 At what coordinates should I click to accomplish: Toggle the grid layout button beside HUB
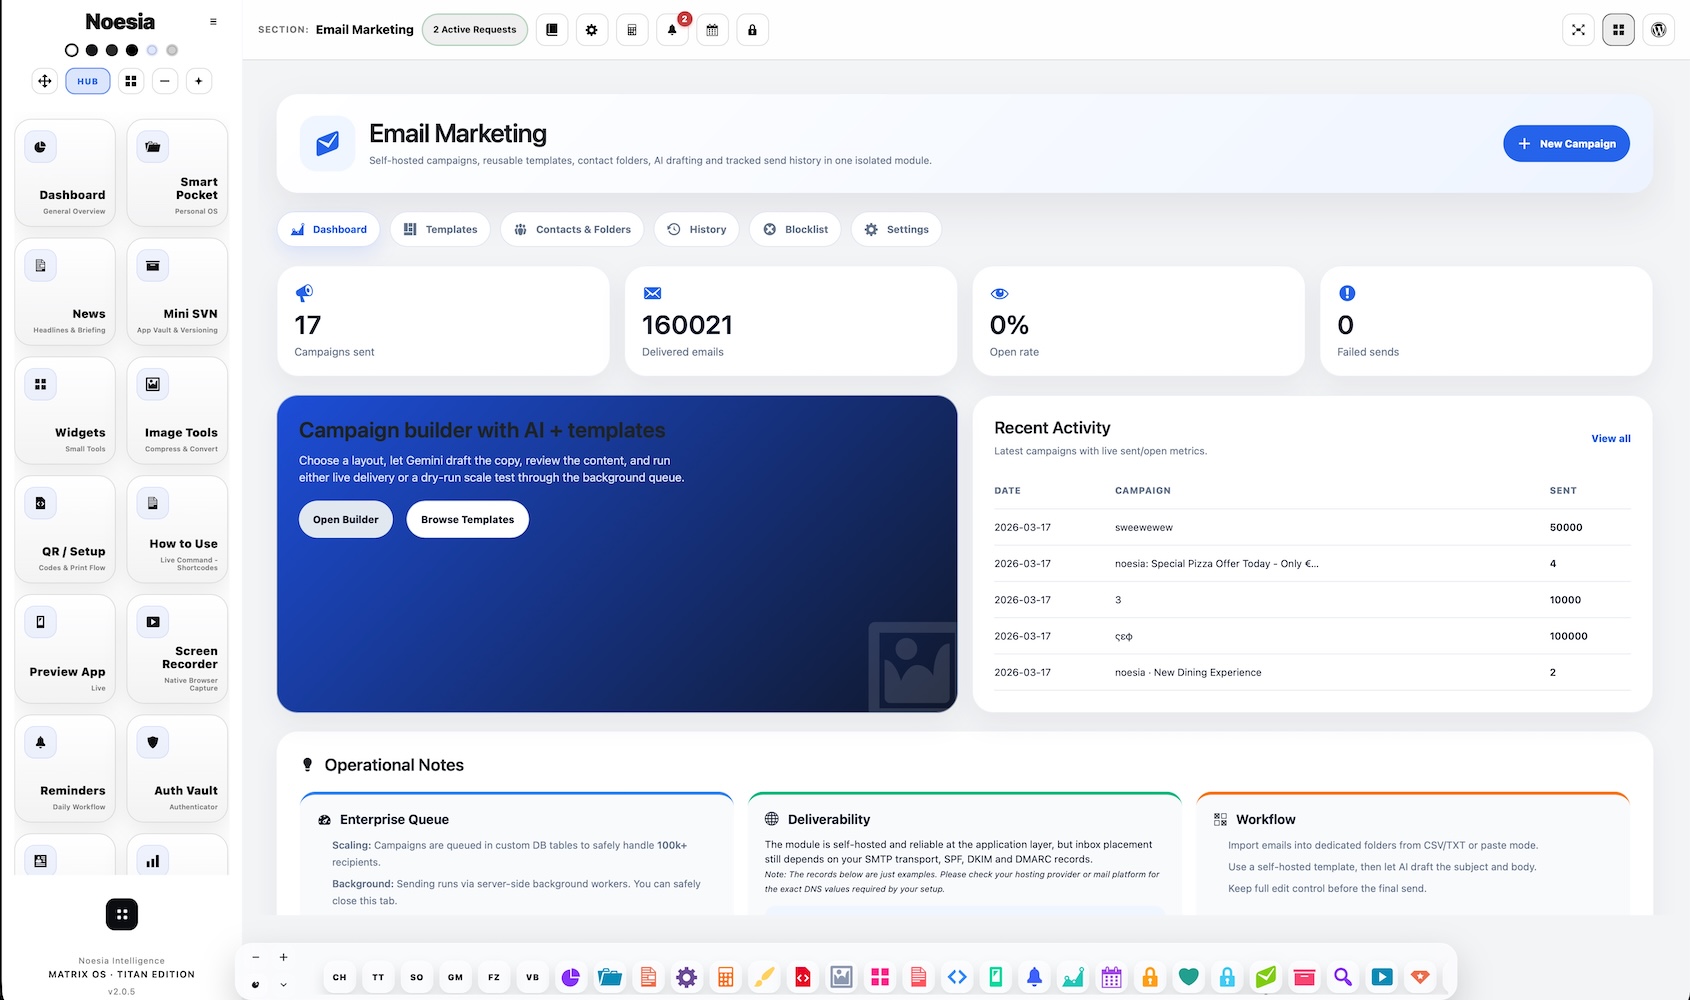tap(131, 81)
